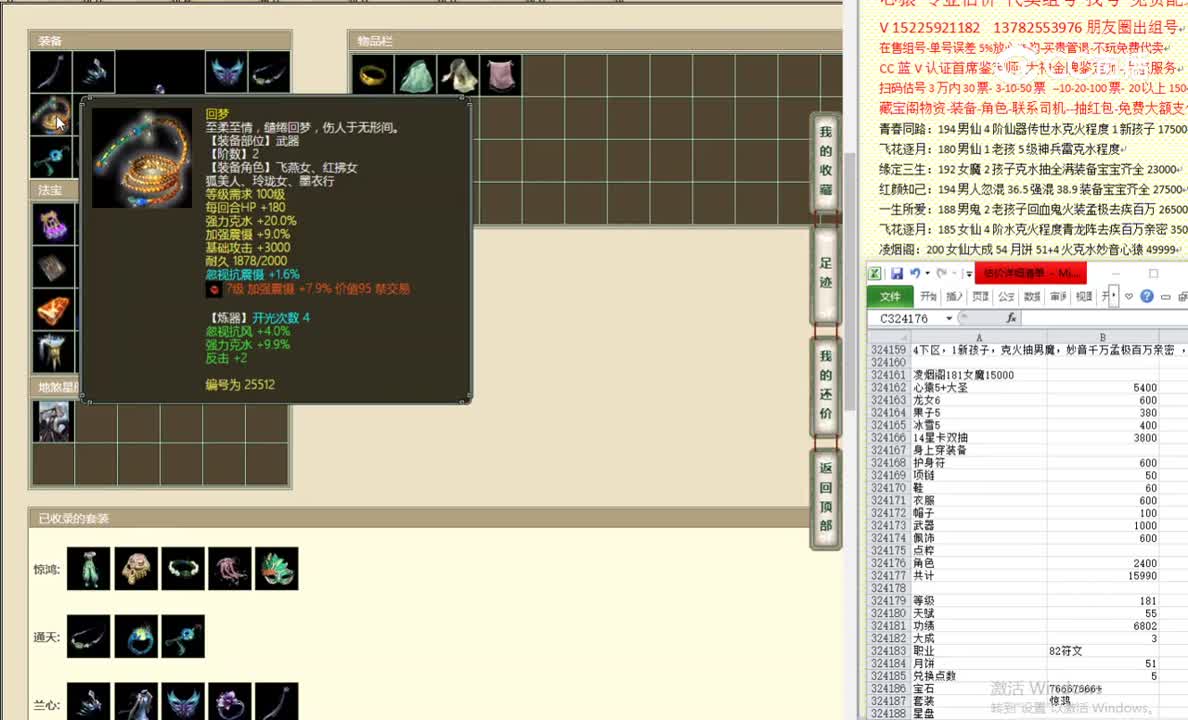Click the Insert Function fx icon
The width and height of the screenshot is (1188, 720).
[1012, 318]
